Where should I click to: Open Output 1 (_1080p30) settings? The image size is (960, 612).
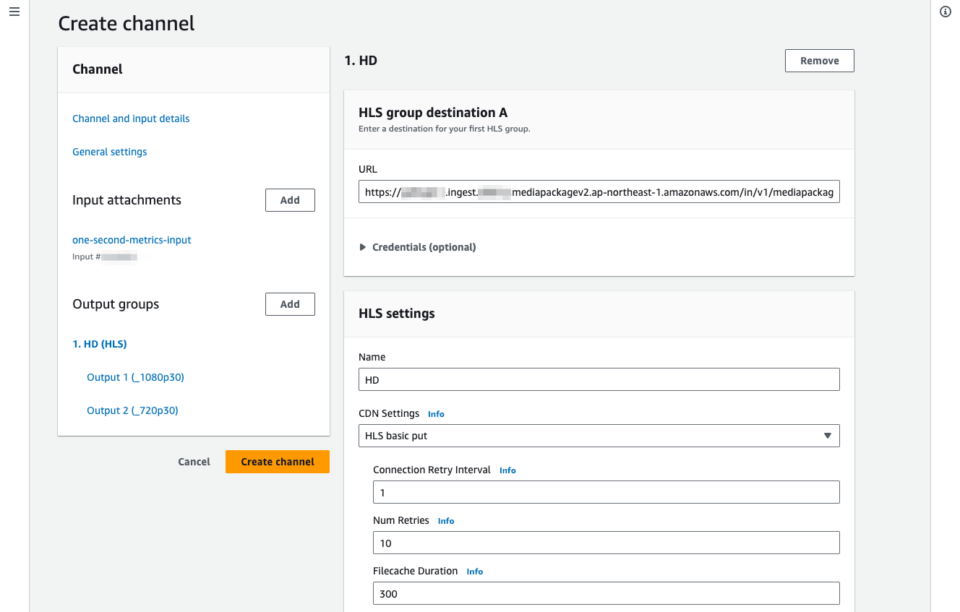coord(136,377)
